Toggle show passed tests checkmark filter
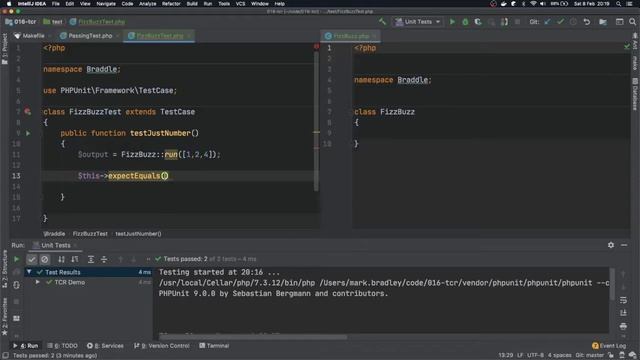Screen dimensions: 640x360 (32, 259)
